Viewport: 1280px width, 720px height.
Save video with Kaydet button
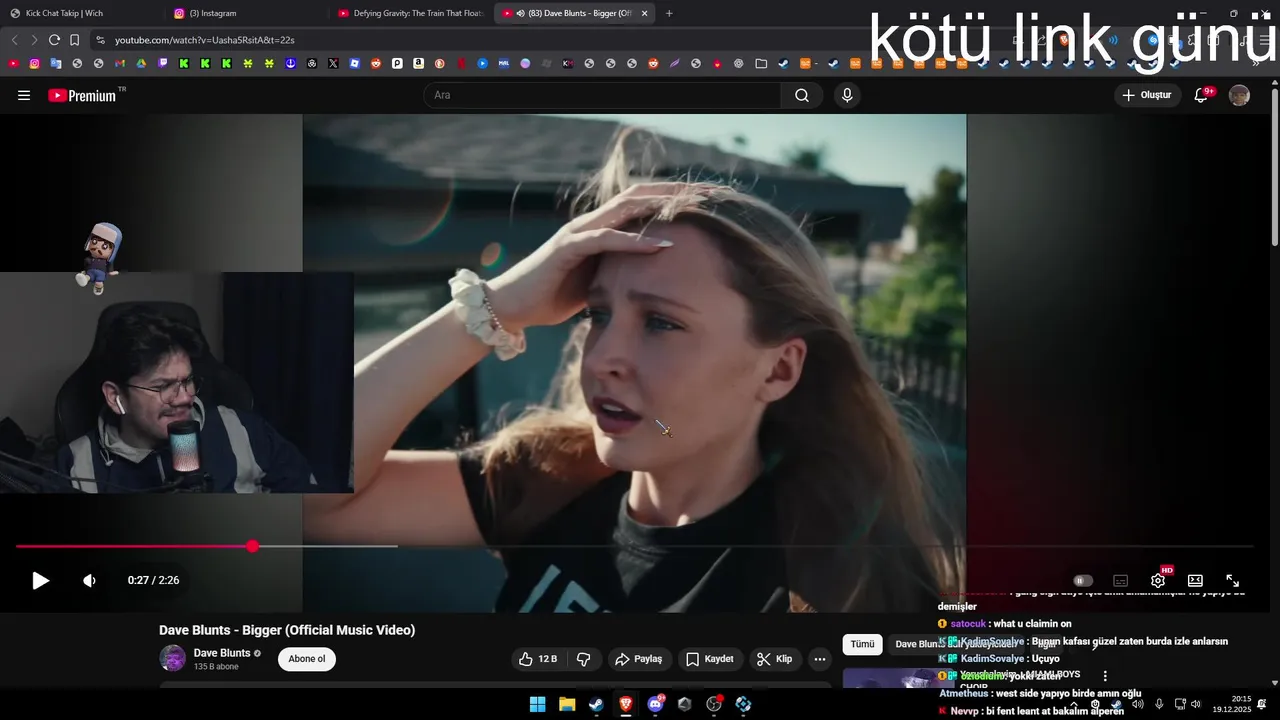[710, 659]
